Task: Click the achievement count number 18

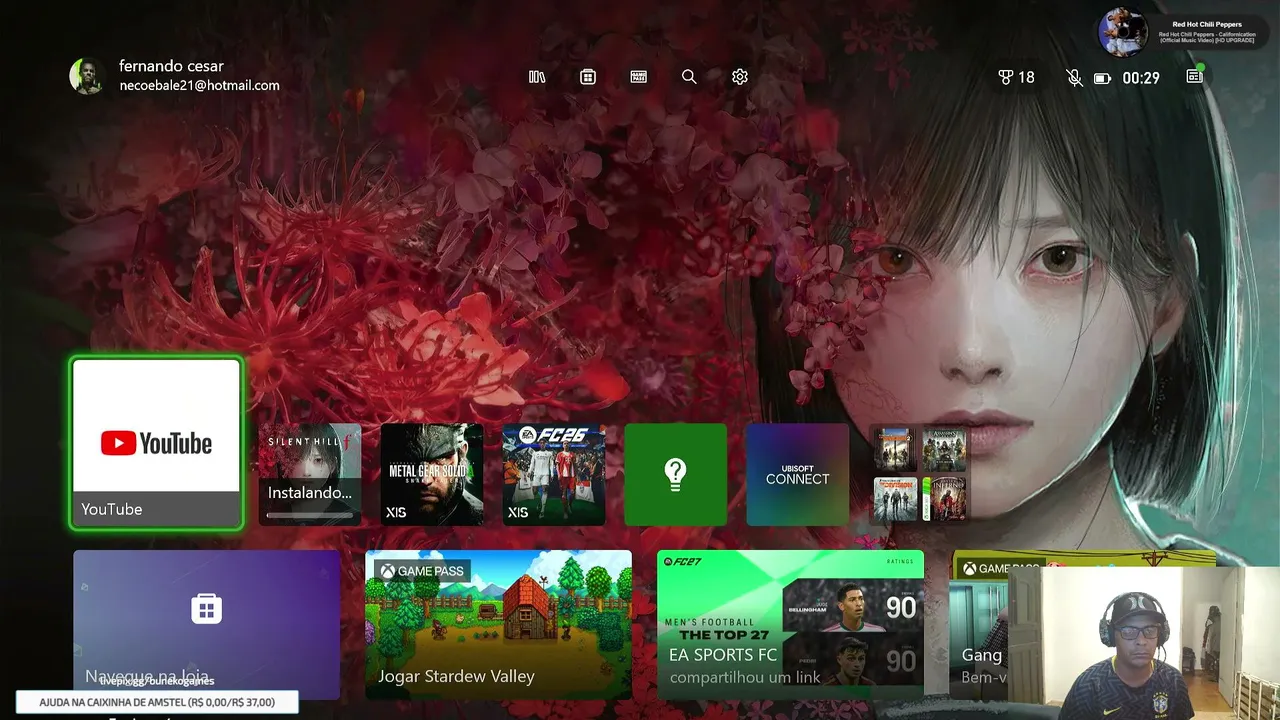Action: 1026,77
